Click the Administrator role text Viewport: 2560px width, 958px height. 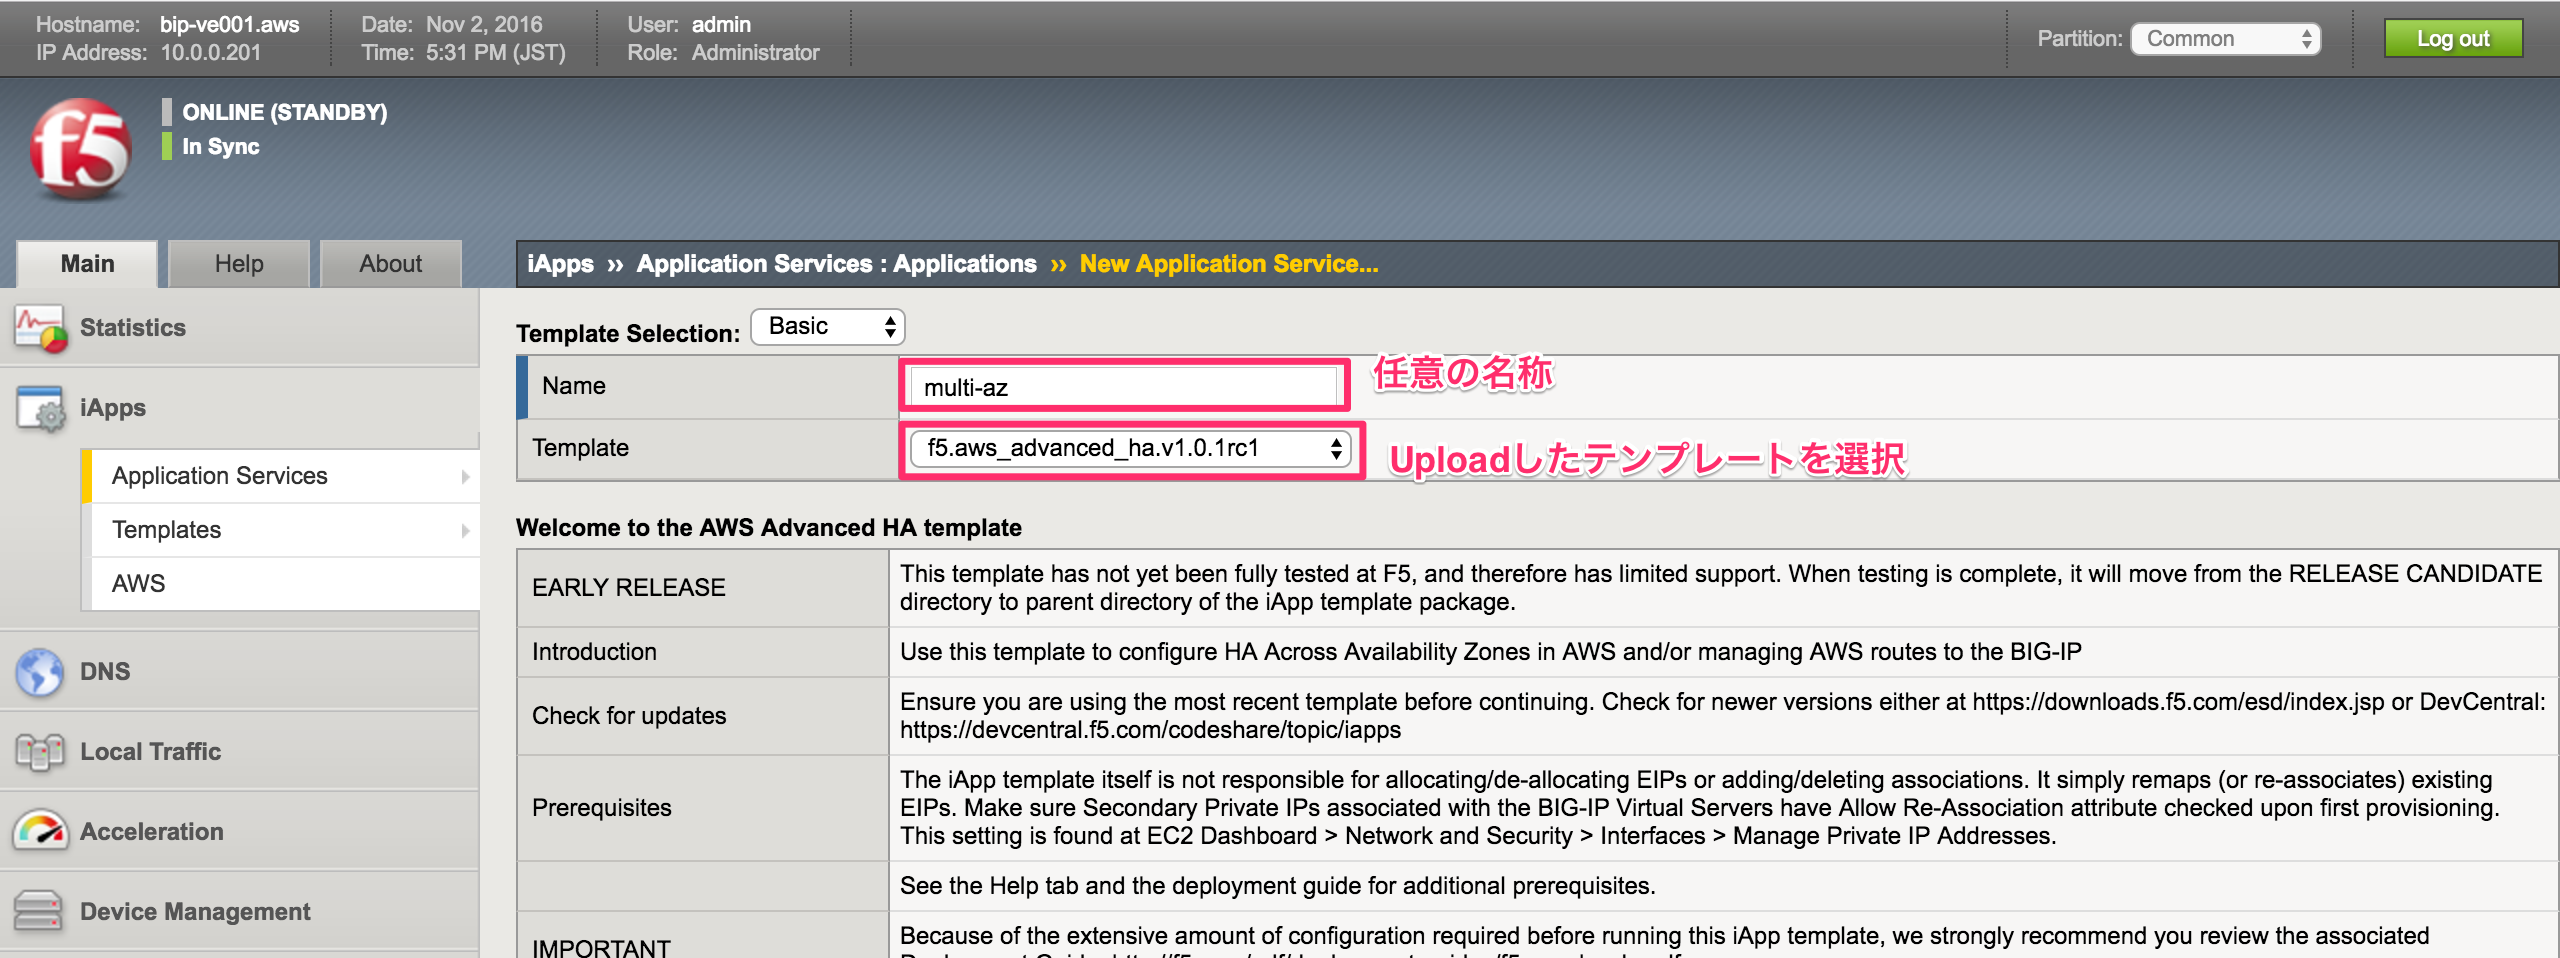click(x=756, y=53)
